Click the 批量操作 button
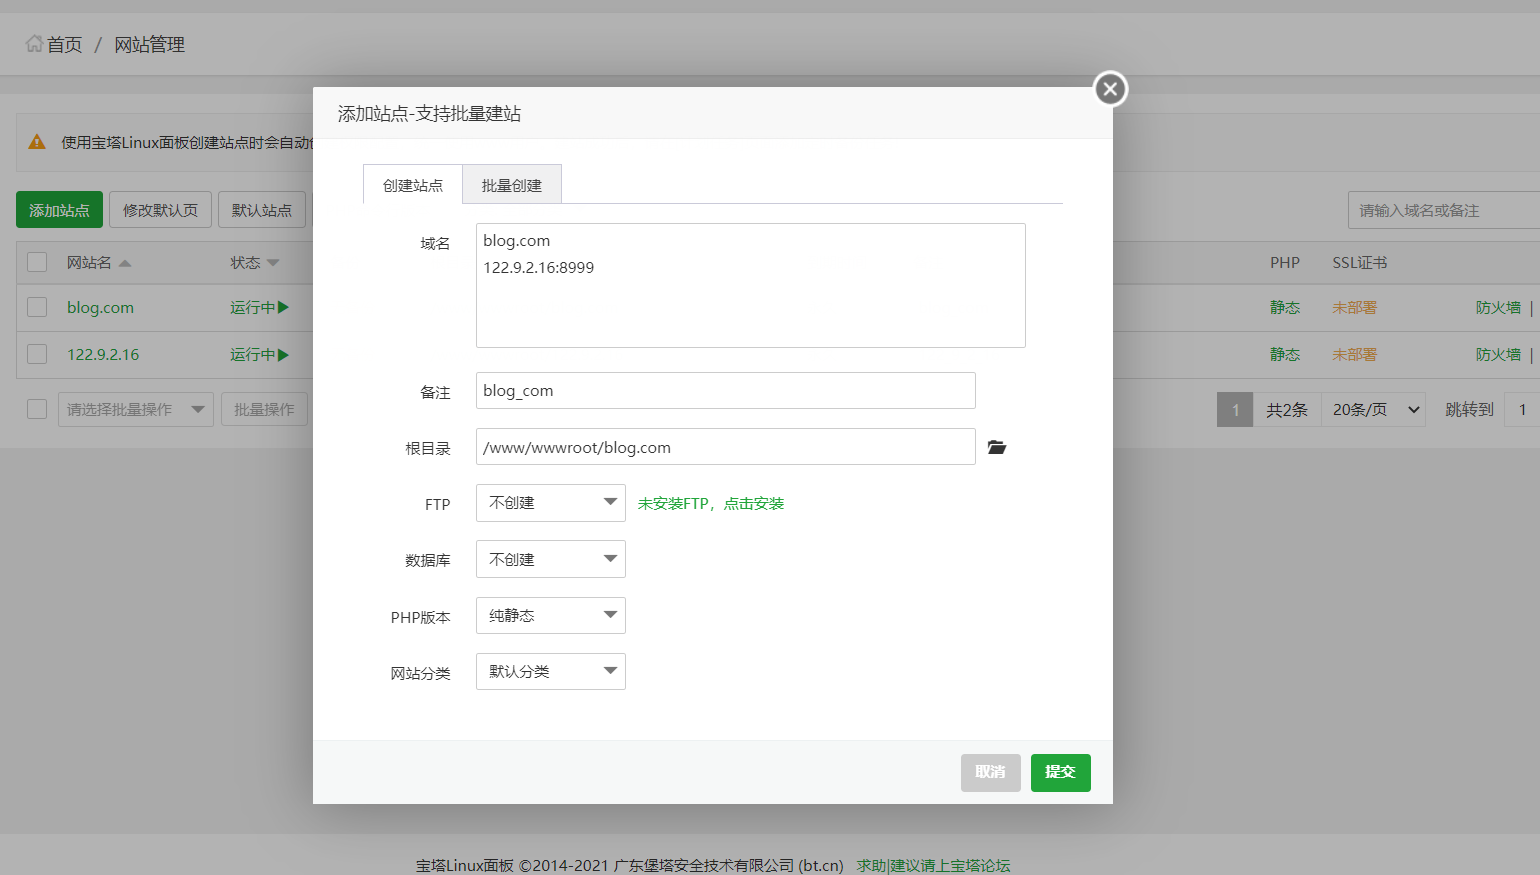The height and width of the screenshot is (875, 1540). pyautogui.click(x=264, y=409)
